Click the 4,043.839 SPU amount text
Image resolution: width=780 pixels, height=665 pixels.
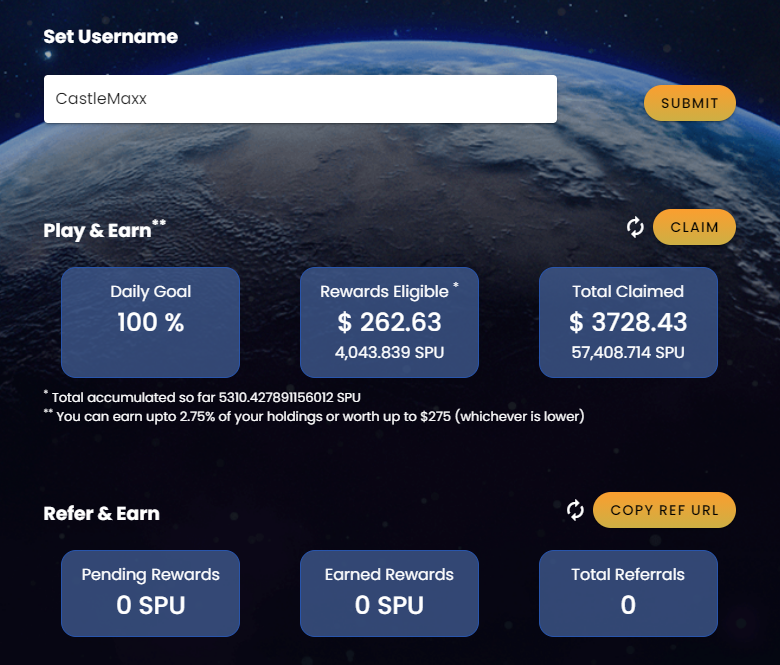(x=390, y=352)
